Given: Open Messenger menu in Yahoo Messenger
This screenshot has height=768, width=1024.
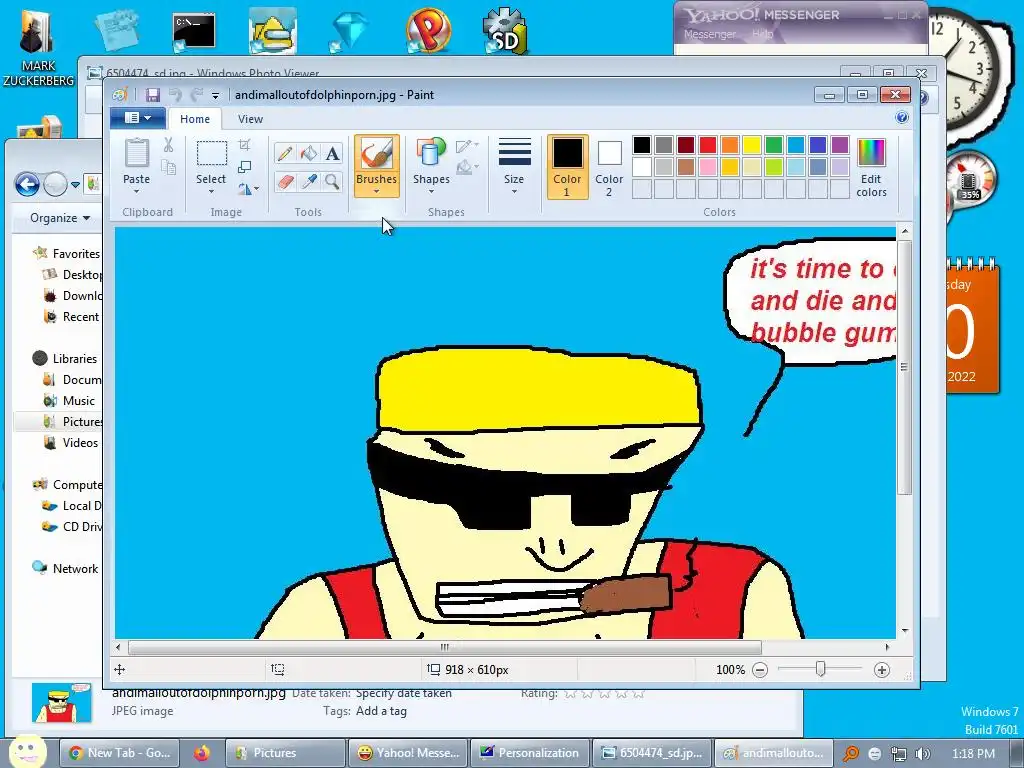Looking at the screenshot, I should tap(709, 34).
